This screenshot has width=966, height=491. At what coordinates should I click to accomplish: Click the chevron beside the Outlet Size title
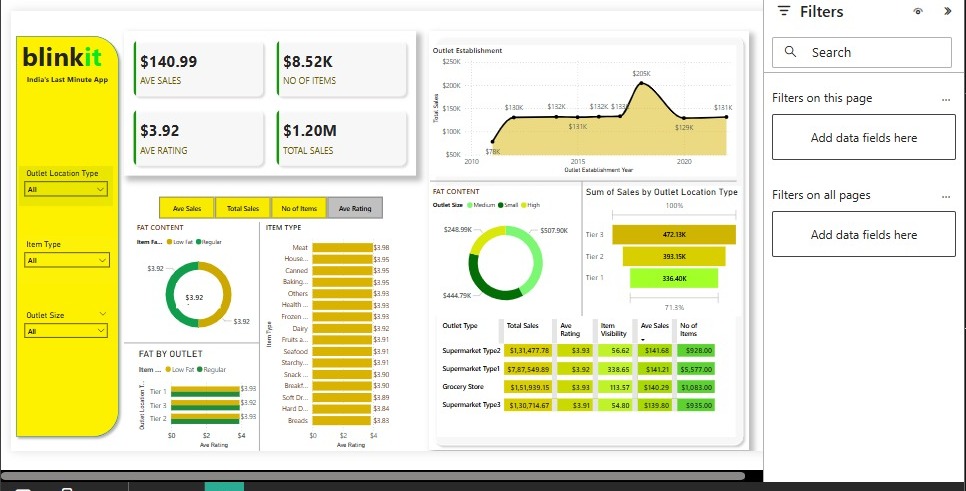pyautogui.click(x=102, y=314)
